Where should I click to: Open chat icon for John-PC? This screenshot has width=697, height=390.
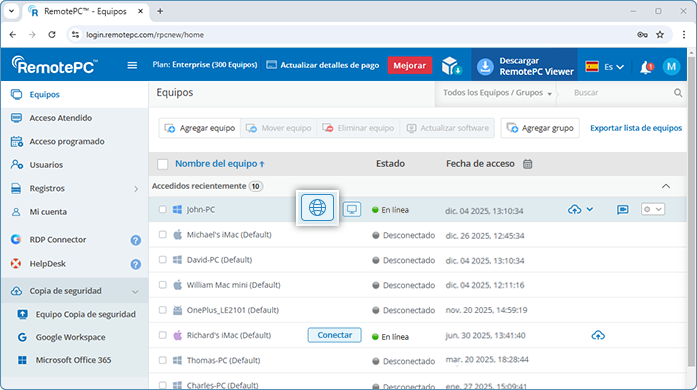pos(623,209)
